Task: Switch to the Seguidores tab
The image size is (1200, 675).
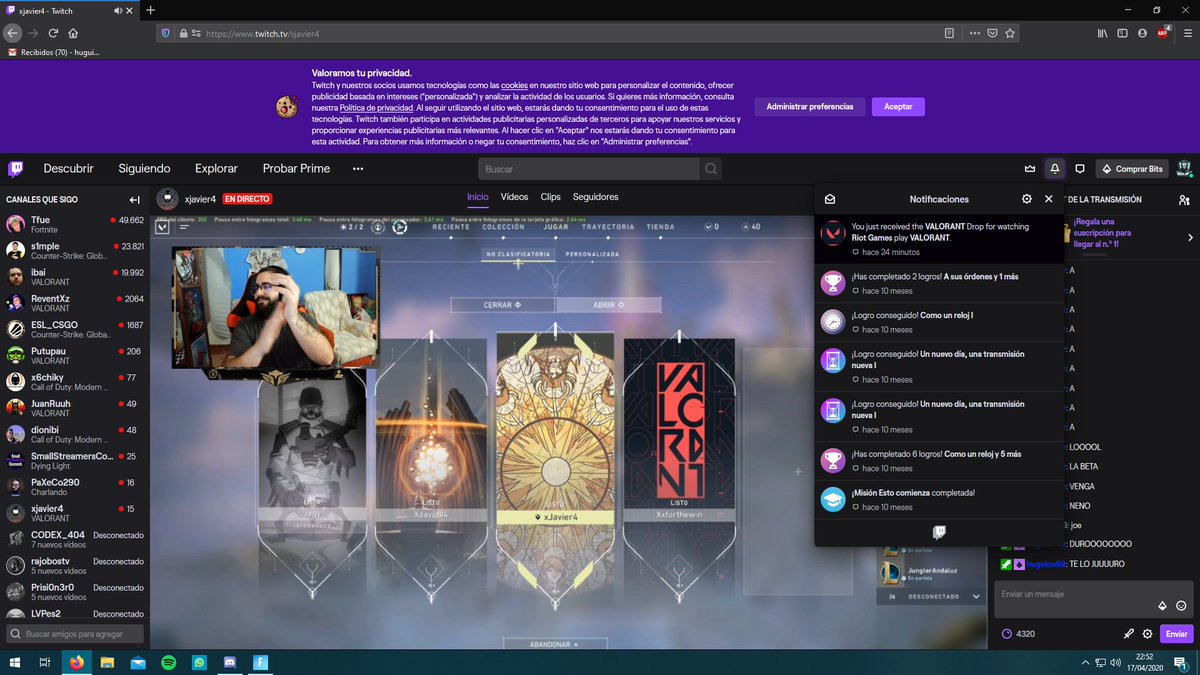Action: tap(595, 197)
